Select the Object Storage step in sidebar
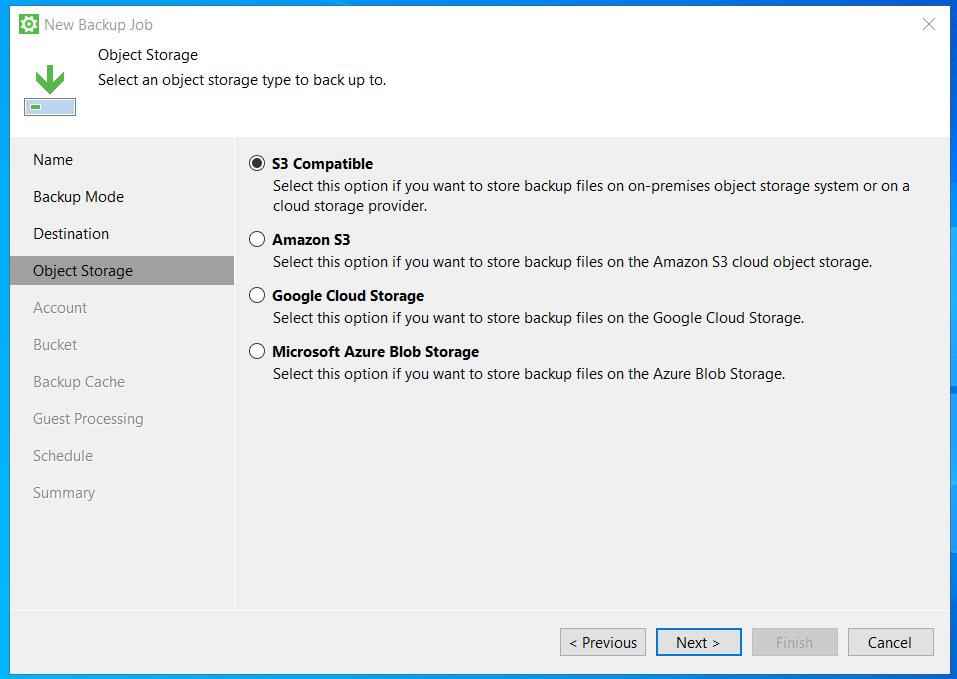The height and width of the screenshot is (679, 957). (83, 271)
